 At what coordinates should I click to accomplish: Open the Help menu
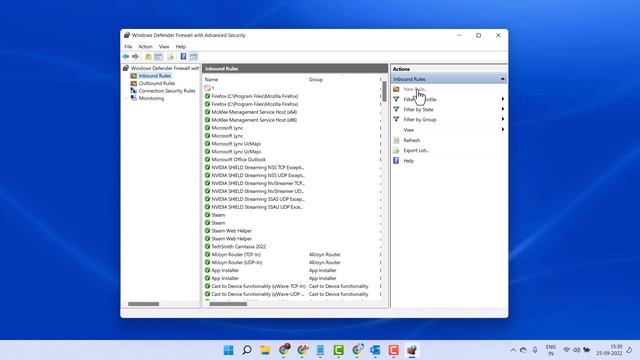click(180, 47)
